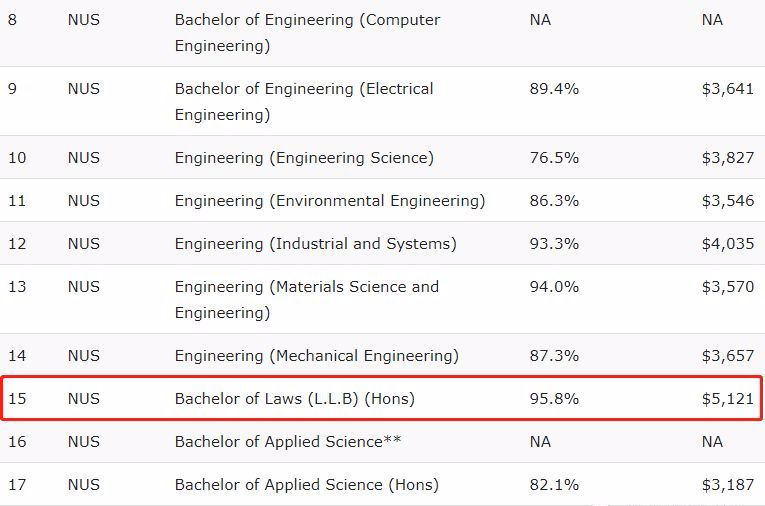This screenshot has height=506, width=765.
Task: Click the $4,035 salary value
Action: [727, 243]
